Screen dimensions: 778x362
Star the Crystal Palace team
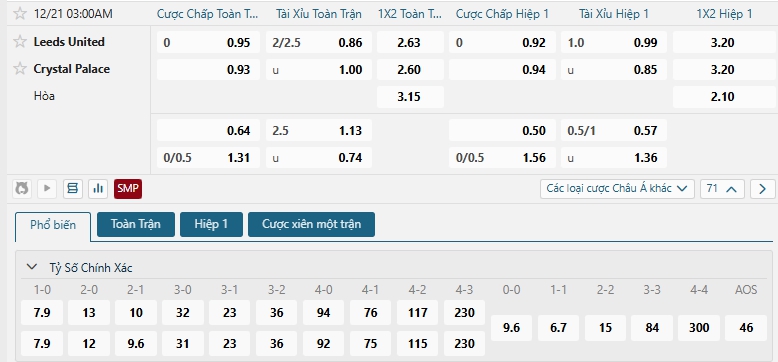20,68
